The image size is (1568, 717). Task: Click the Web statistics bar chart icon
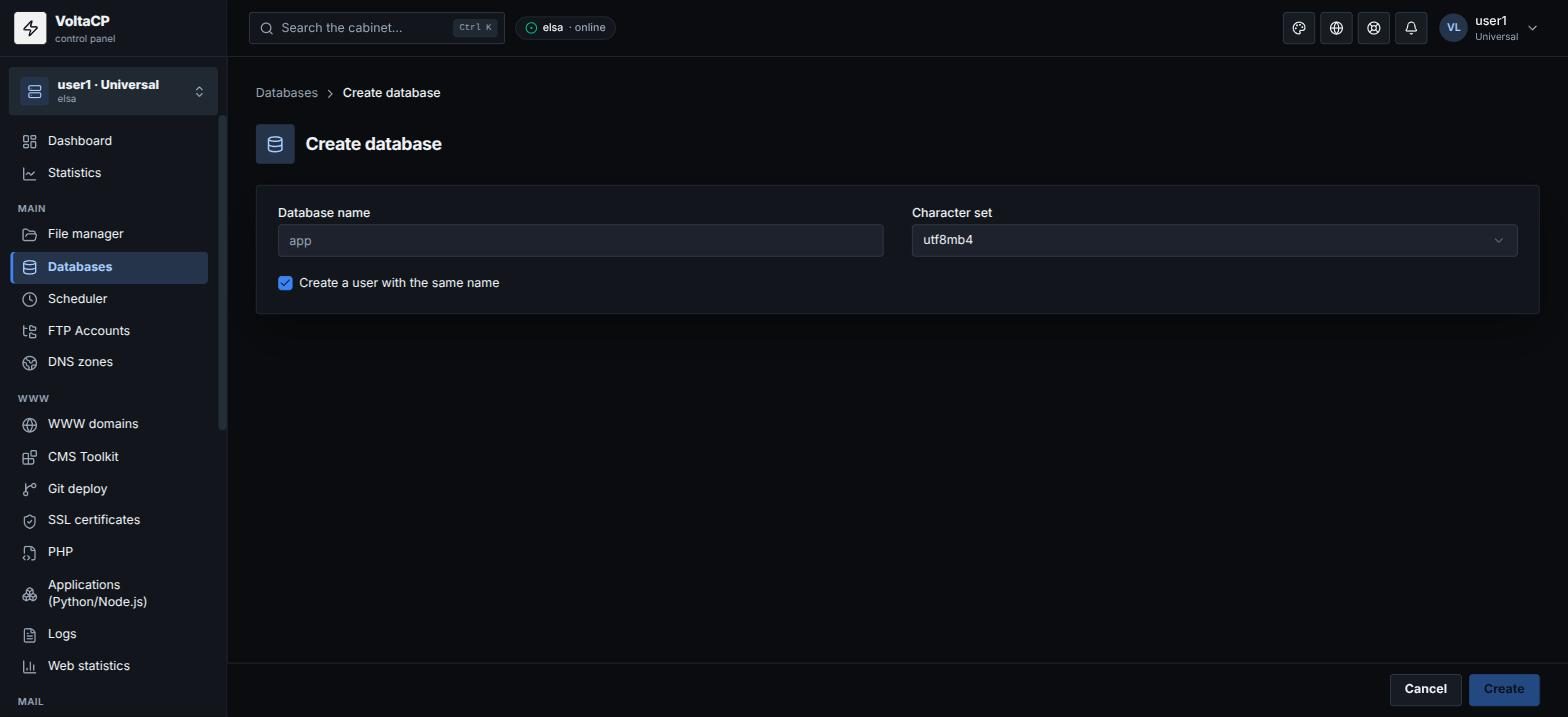pos(30,666)
